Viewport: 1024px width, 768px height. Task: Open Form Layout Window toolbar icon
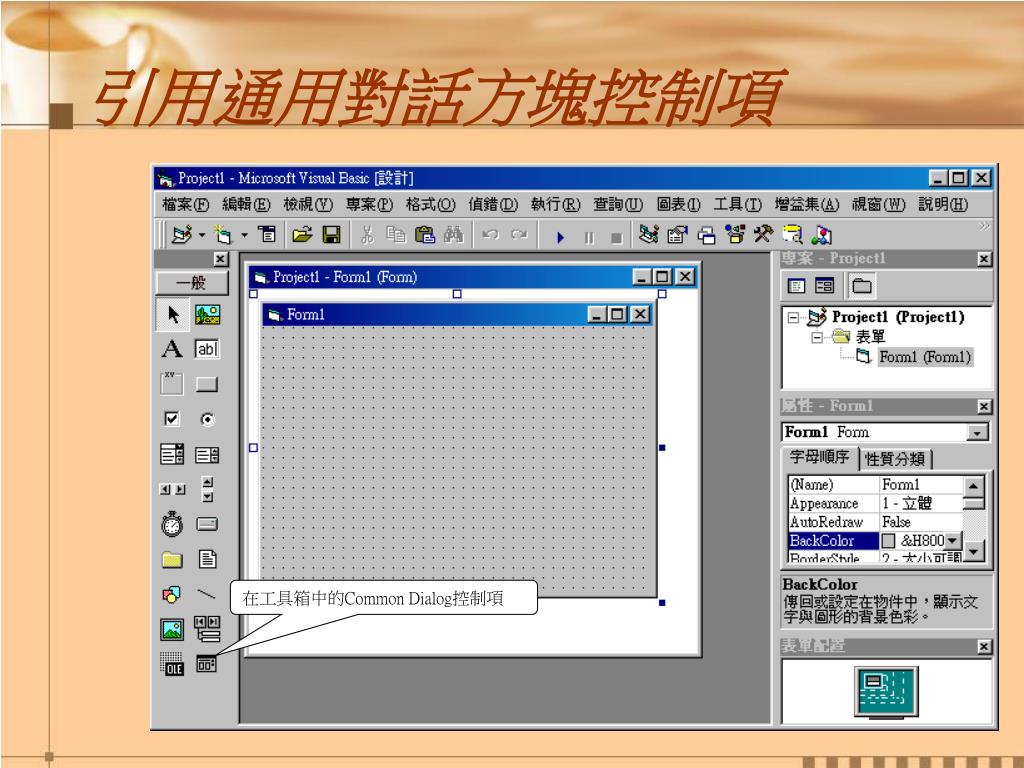[x=706, y=235]
